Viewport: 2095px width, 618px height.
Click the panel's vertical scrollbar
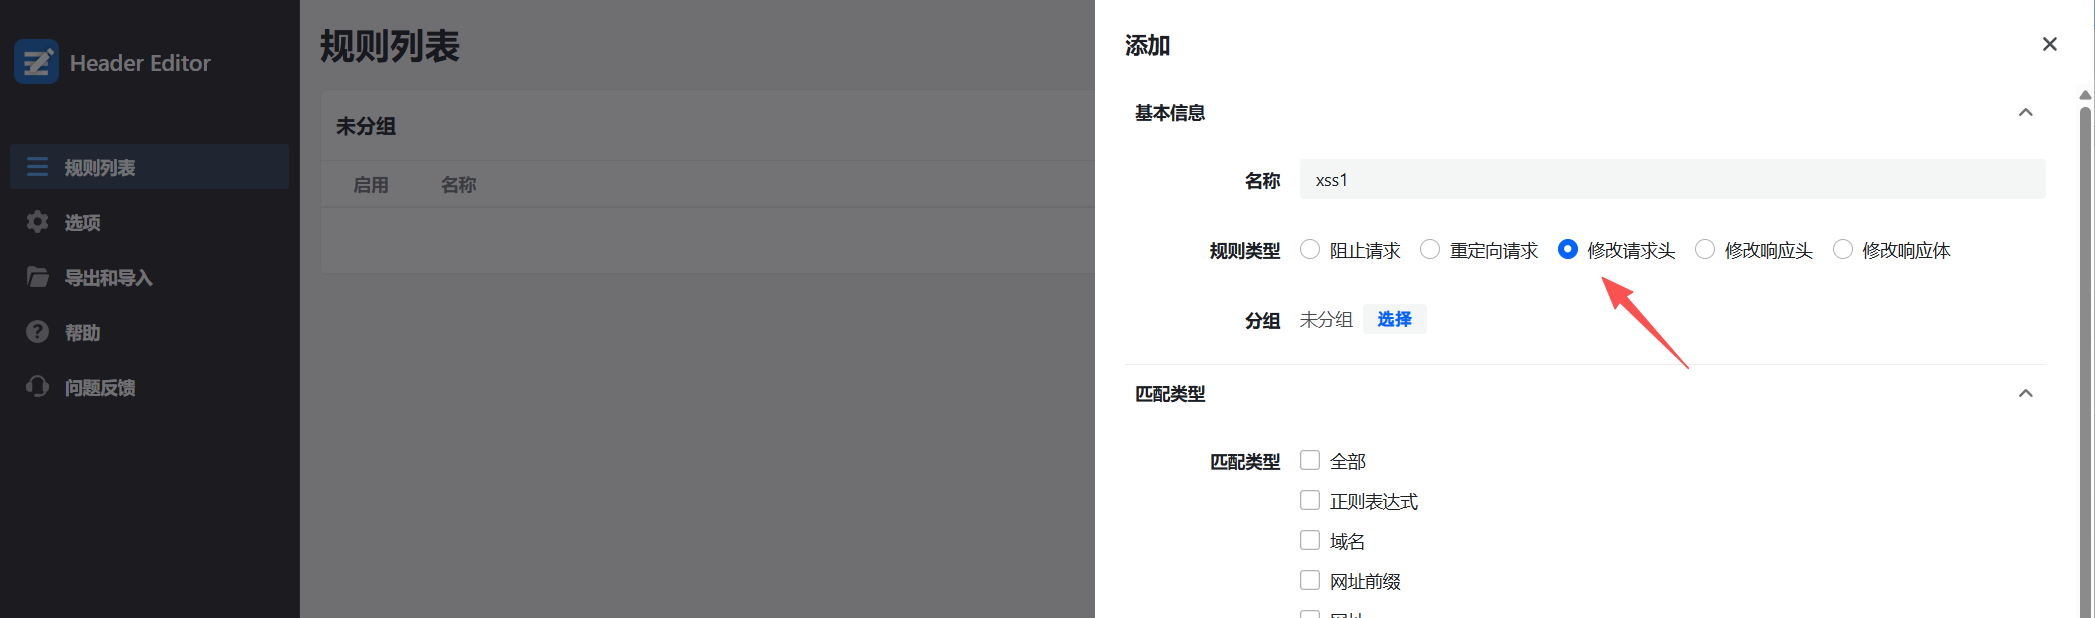point(2085,350)
